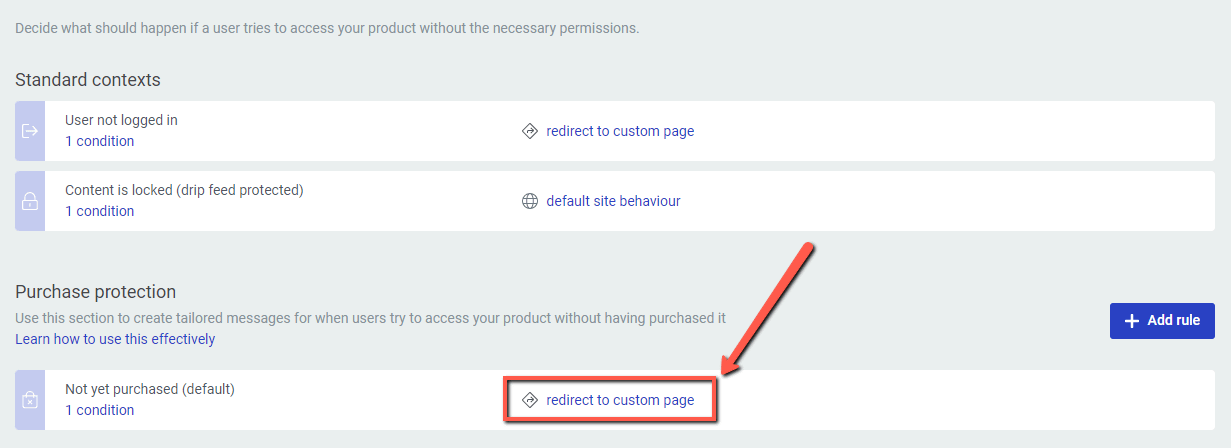Click the globe icon next to default site behaviour
Screen dimensions: 1231x448
(530, 201)
